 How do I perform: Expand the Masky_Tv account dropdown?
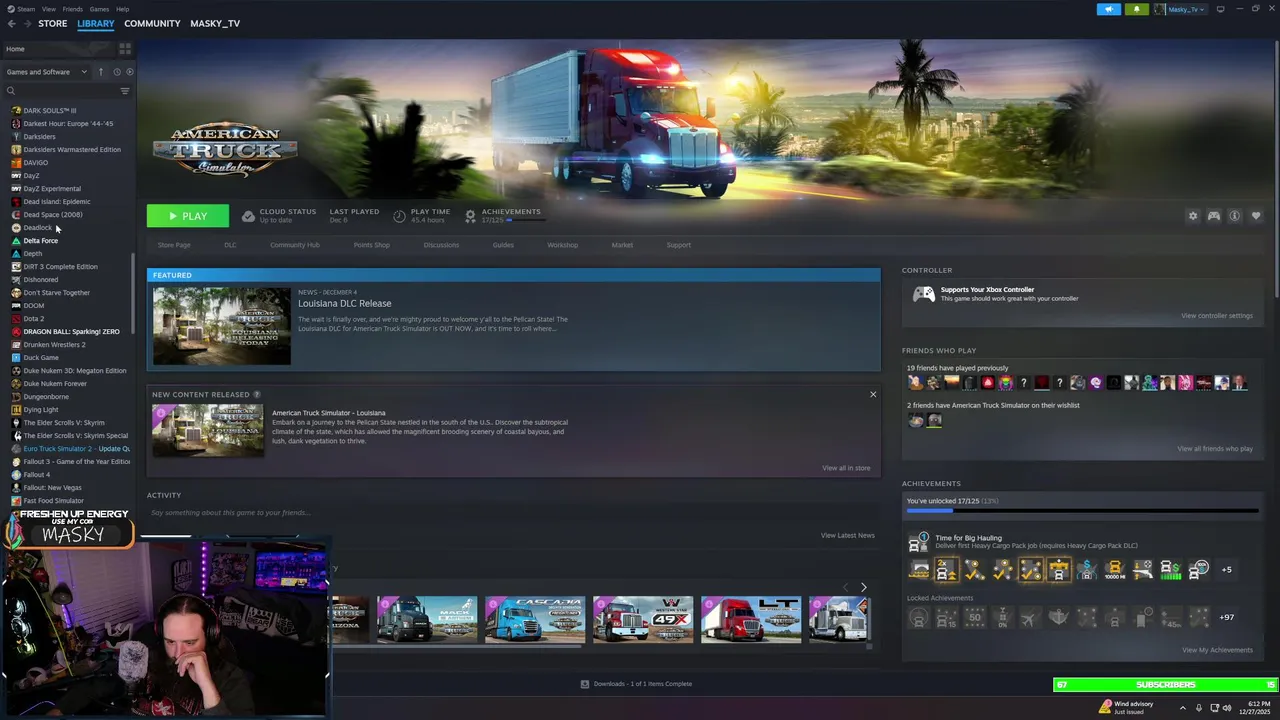pos(1180,9)
